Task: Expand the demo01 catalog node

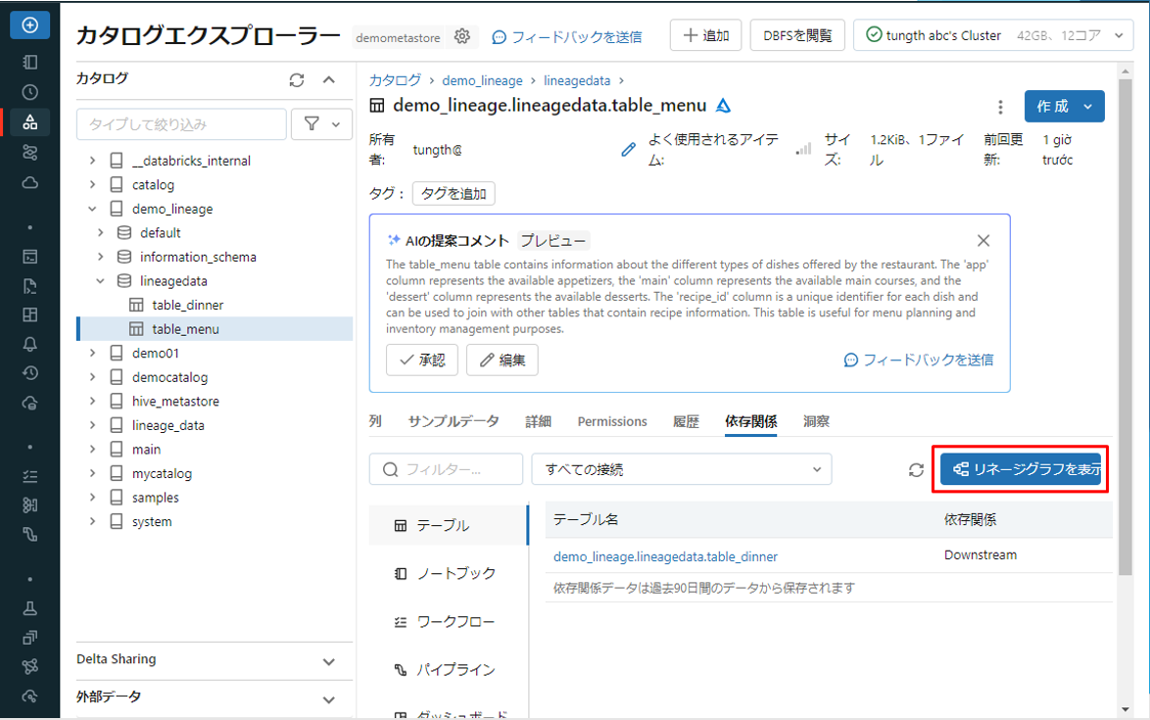Action: [x=93, y=353]
